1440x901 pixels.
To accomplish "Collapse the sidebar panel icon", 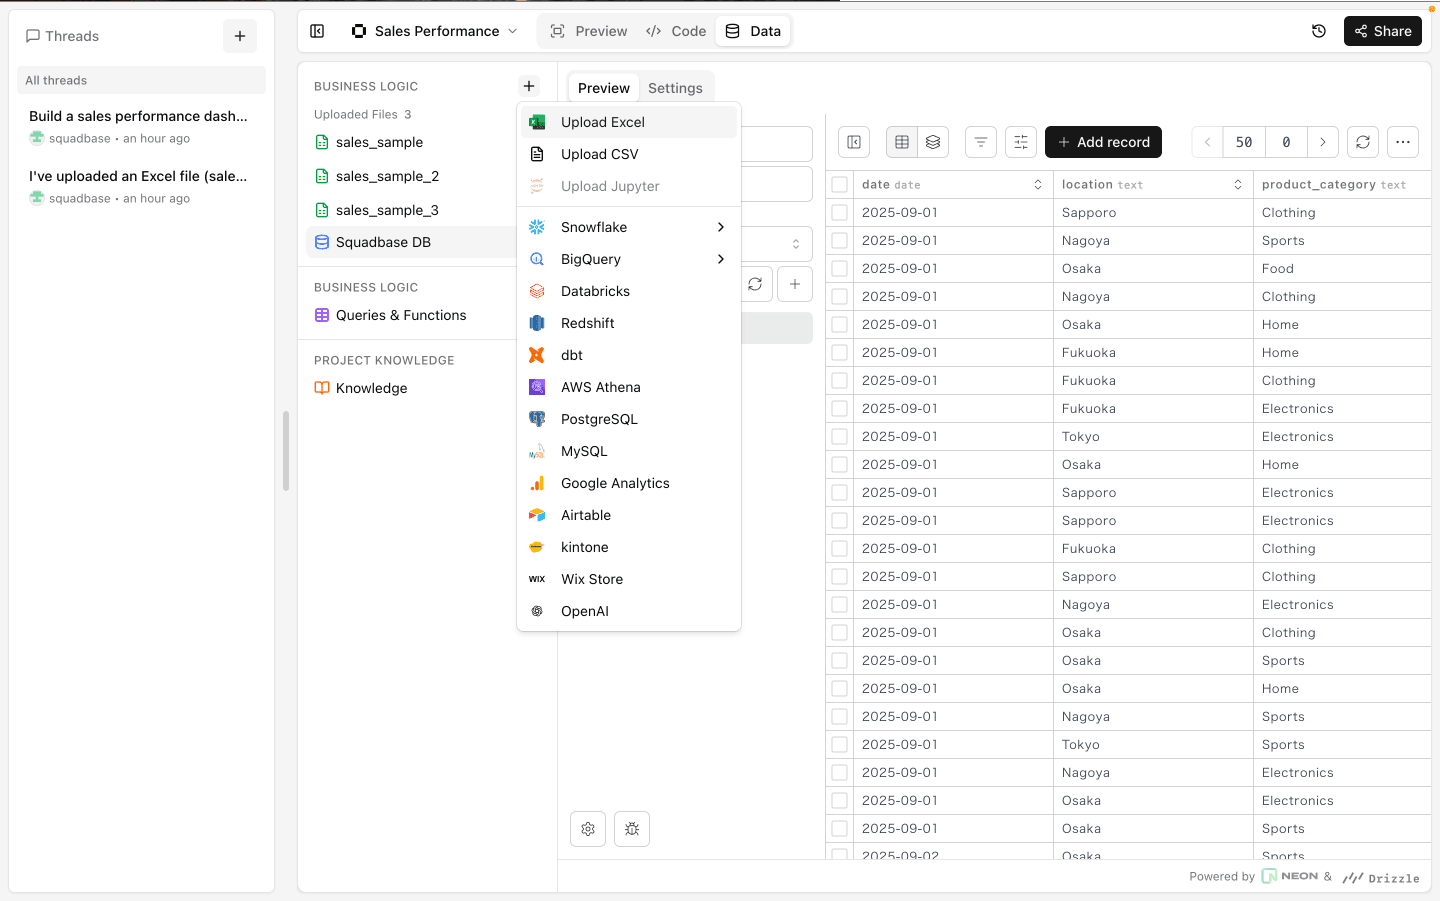I will tap(317, 31).
